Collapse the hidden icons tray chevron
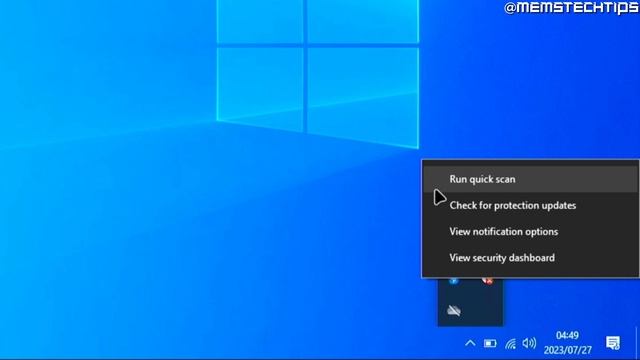 [470, 343]
